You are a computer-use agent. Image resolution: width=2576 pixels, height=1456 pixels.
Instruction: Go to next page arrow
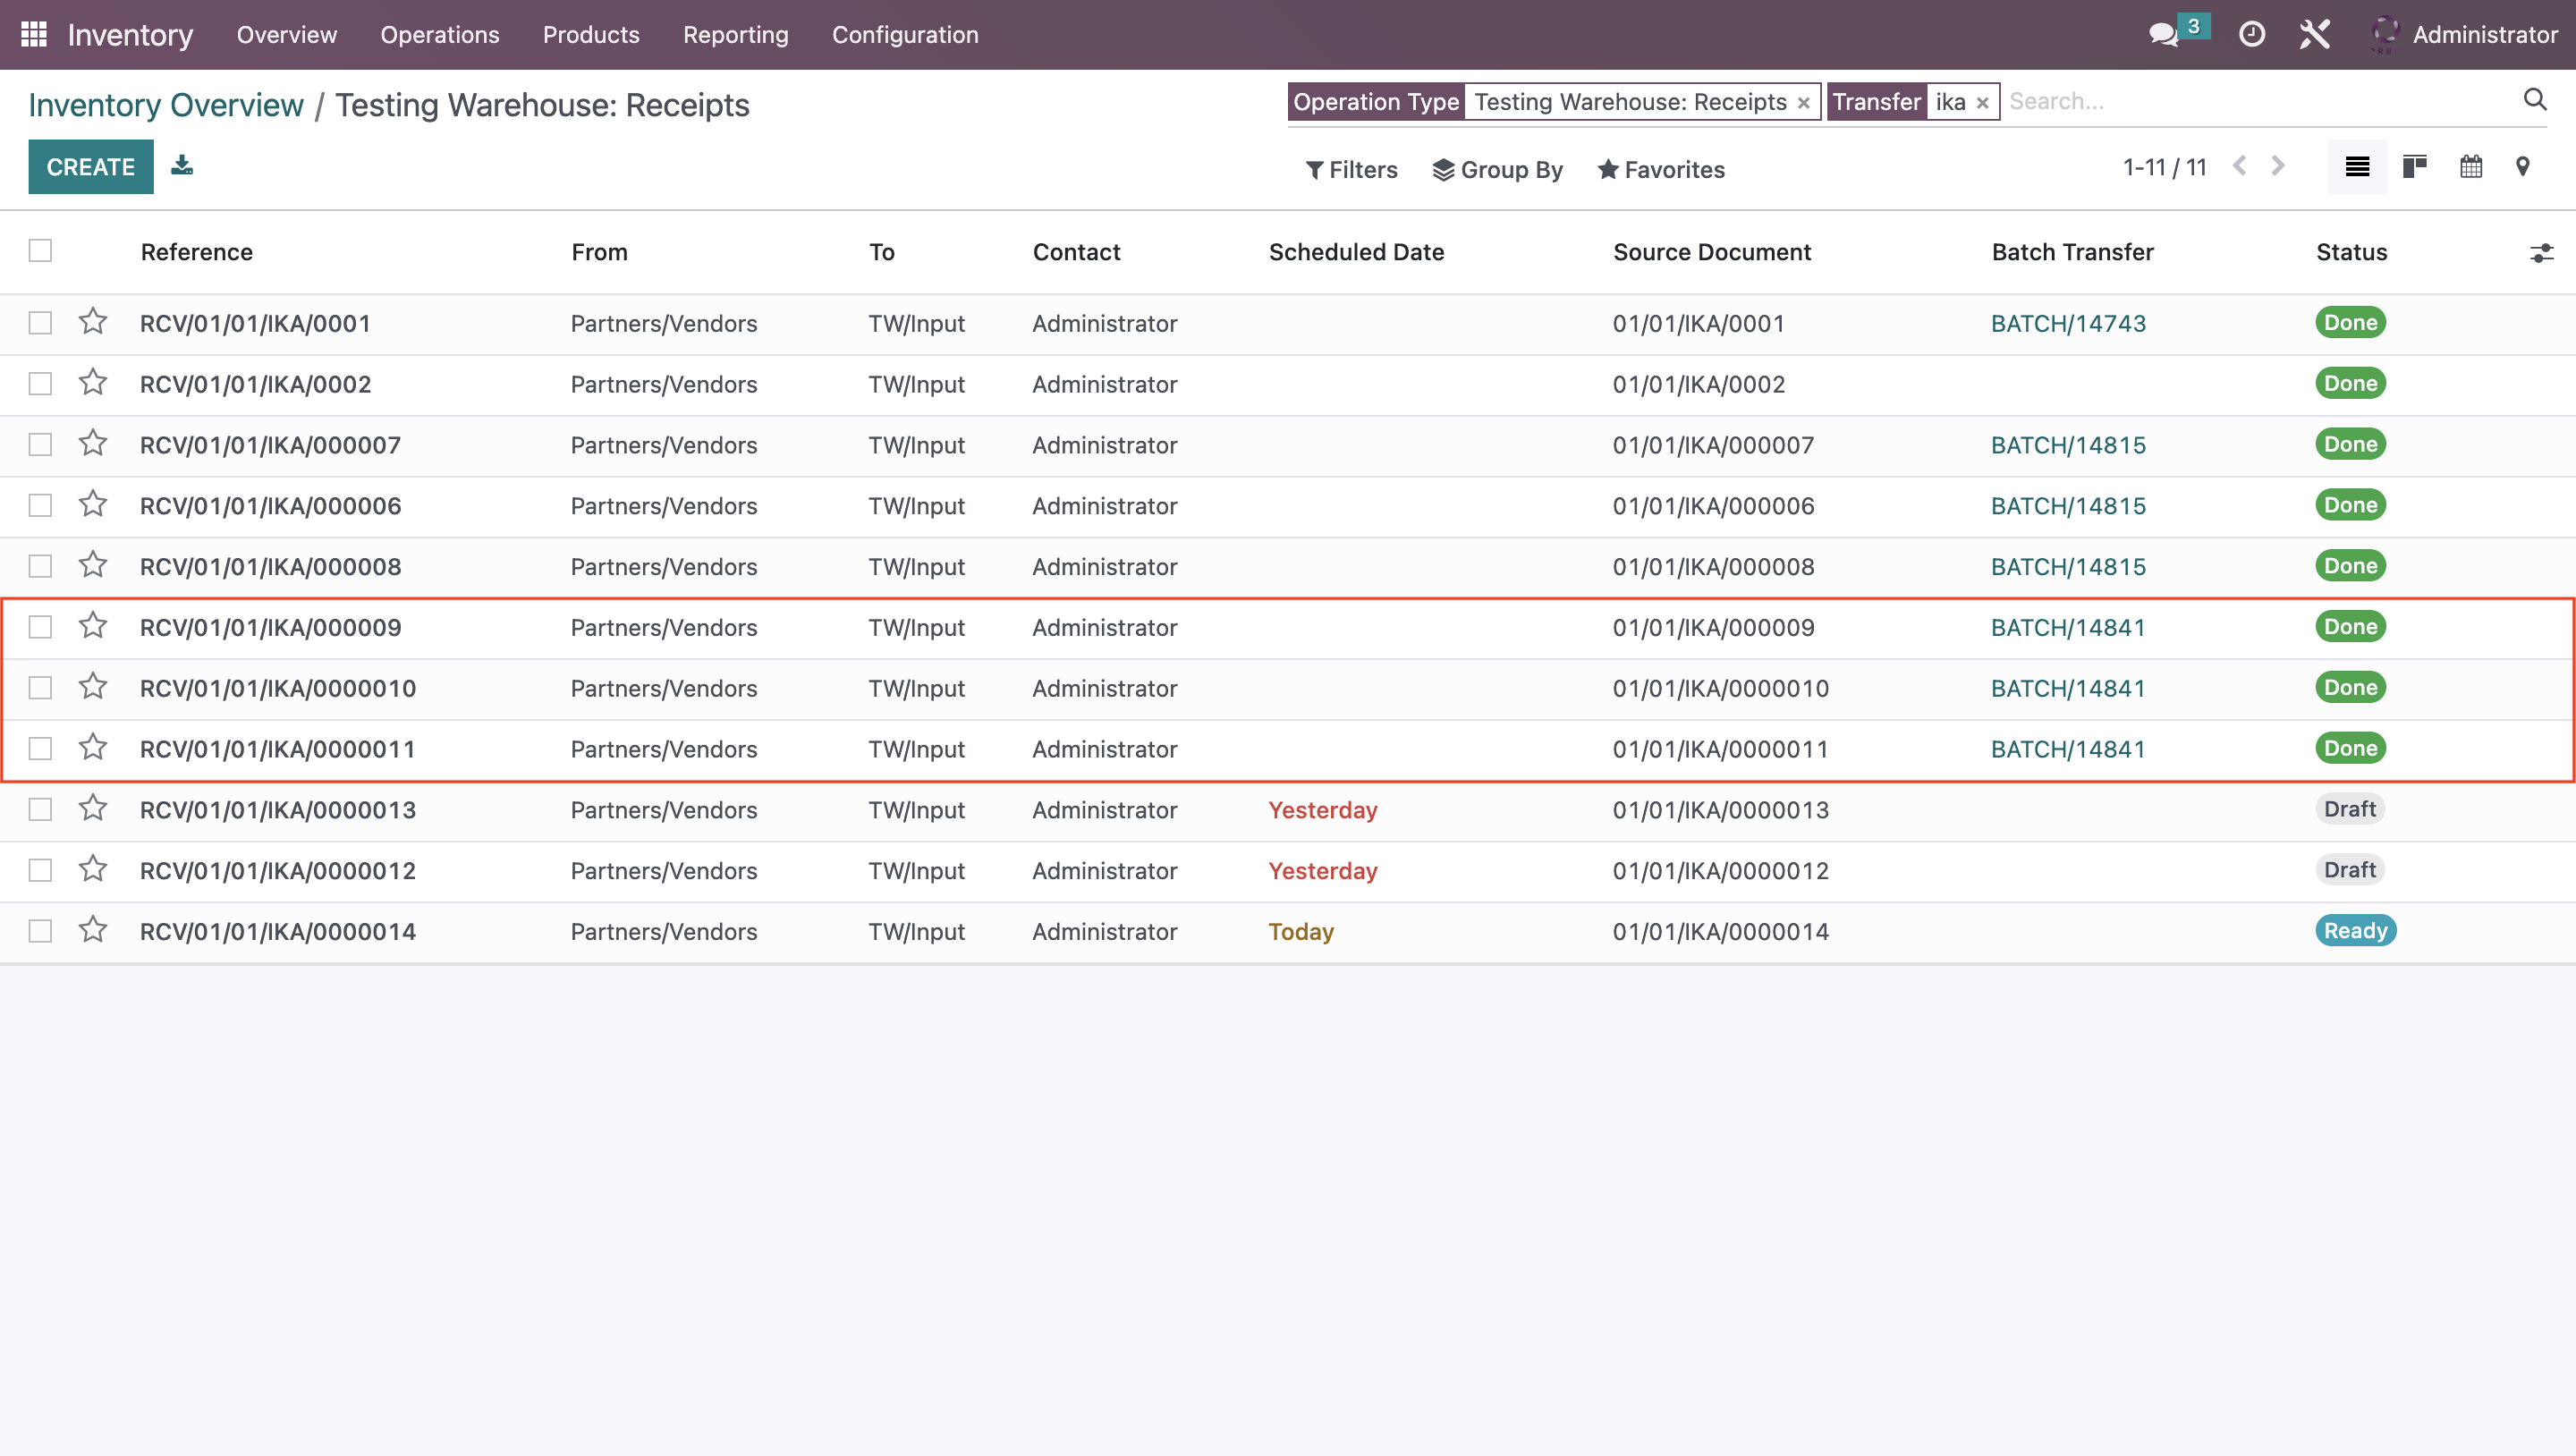tap(2277, 166)
